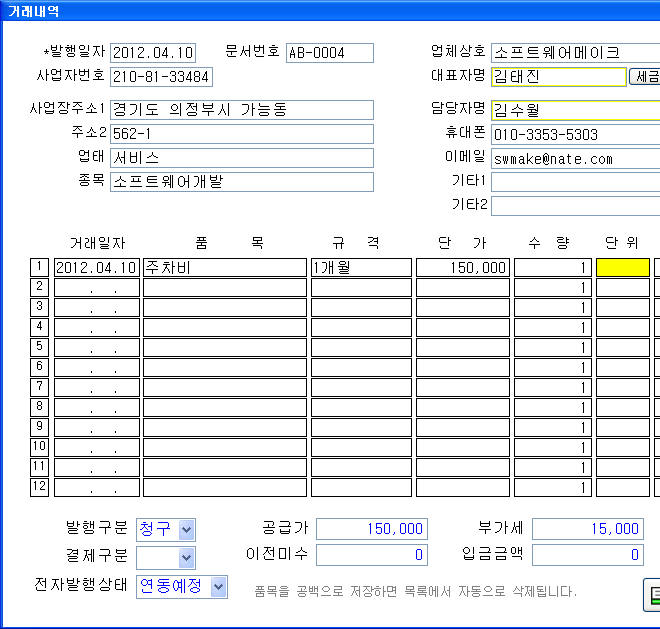Click the 공급가 field 150,000
Viewport: 660px width, 629px height.
point(372,529)
